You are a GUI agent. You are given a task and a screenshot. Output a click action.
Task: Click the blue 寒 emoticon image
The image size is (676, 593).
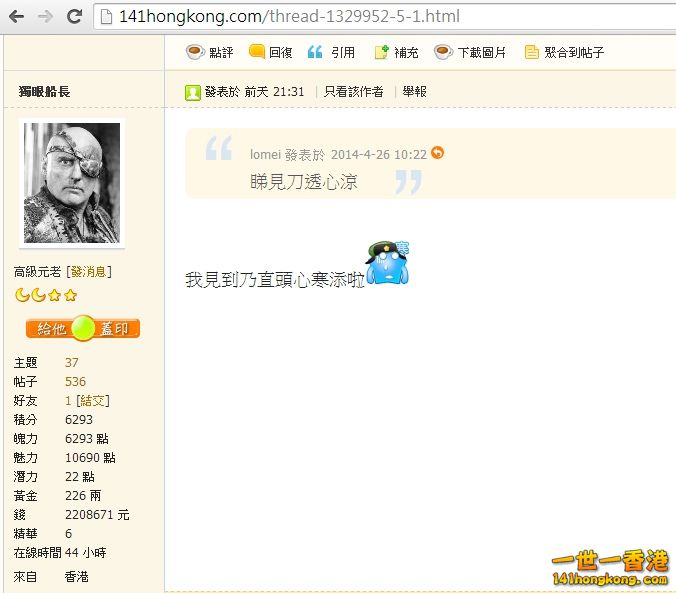click(x=388, y=263)
